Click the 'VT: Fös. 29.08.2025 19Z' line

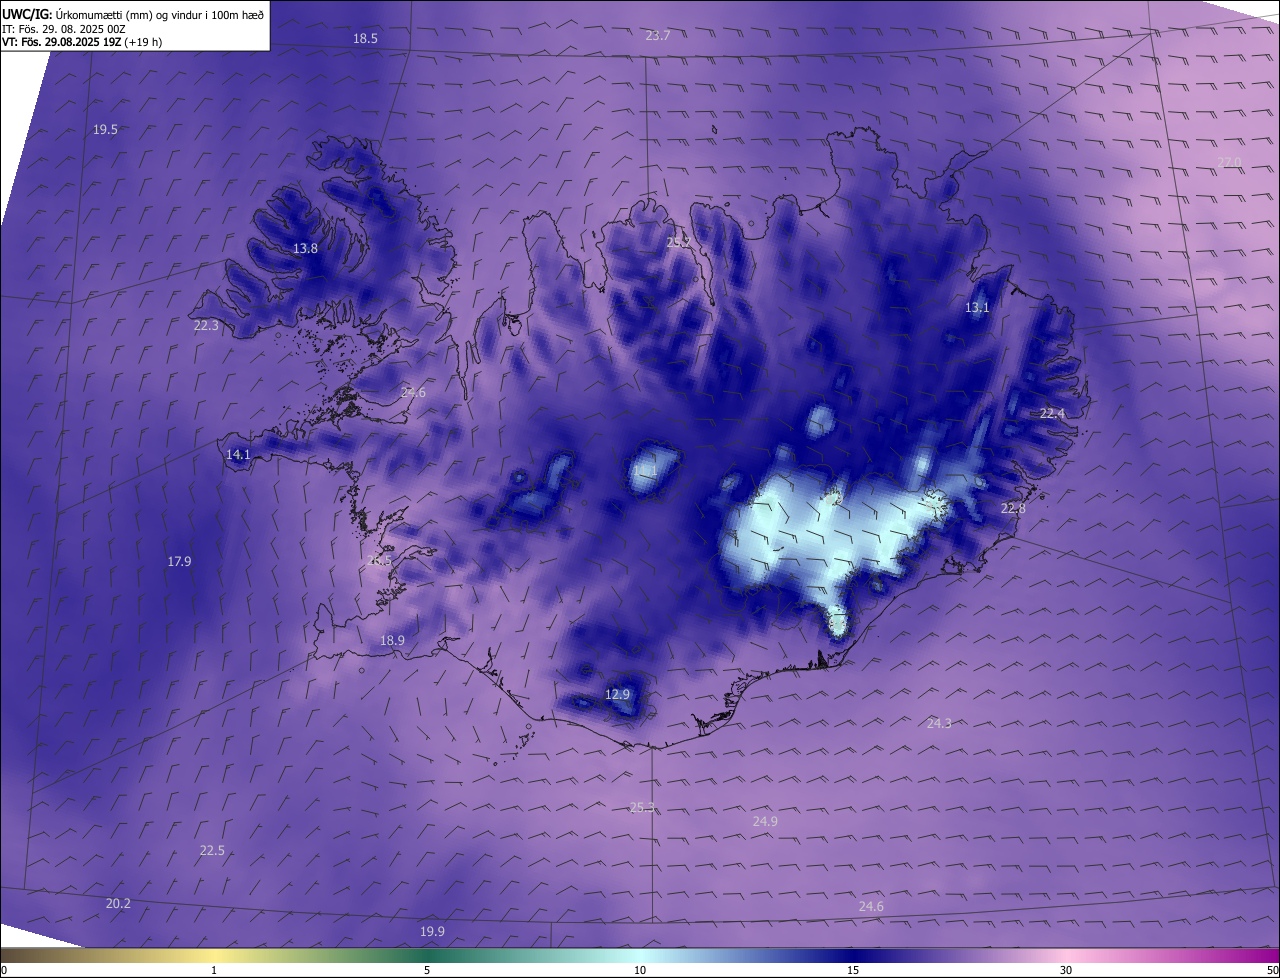(x=60, y=42)
